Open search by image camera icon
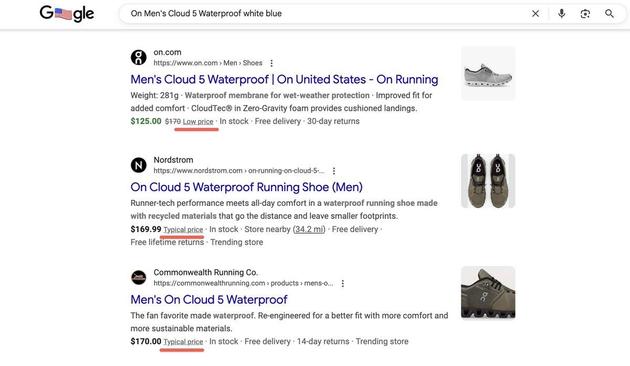630x366 pixels. click(585, 14)
